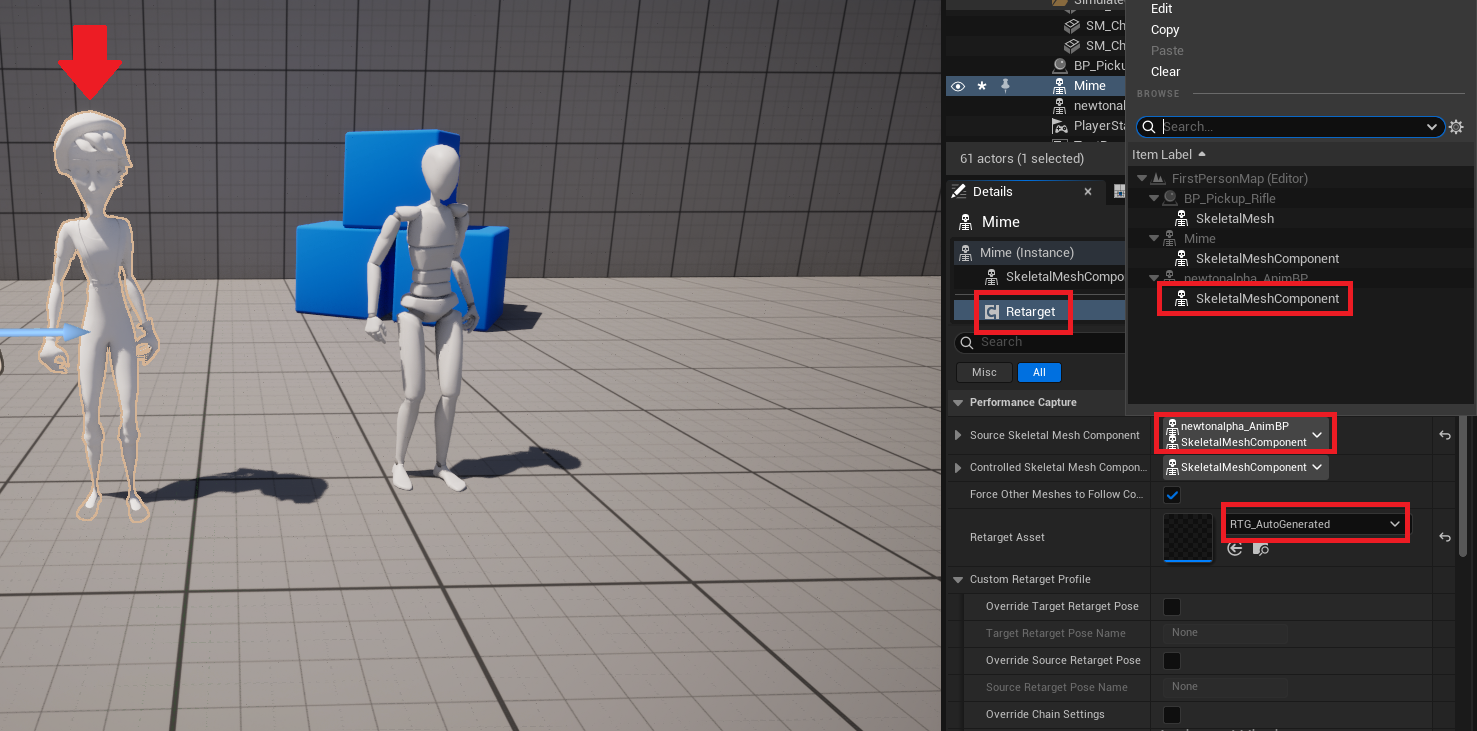Screen dimensions: 1477x731
Task: Collapse the newtonalpha_AnimBP node in picker
Action: [1153, 278]
